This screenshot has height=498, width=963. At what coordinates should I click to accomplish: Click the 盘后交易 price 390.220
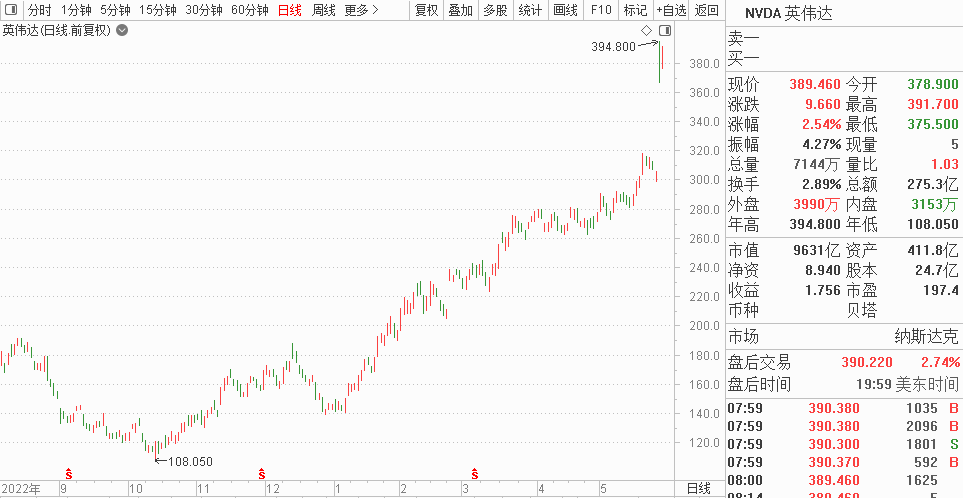point(867,362)
